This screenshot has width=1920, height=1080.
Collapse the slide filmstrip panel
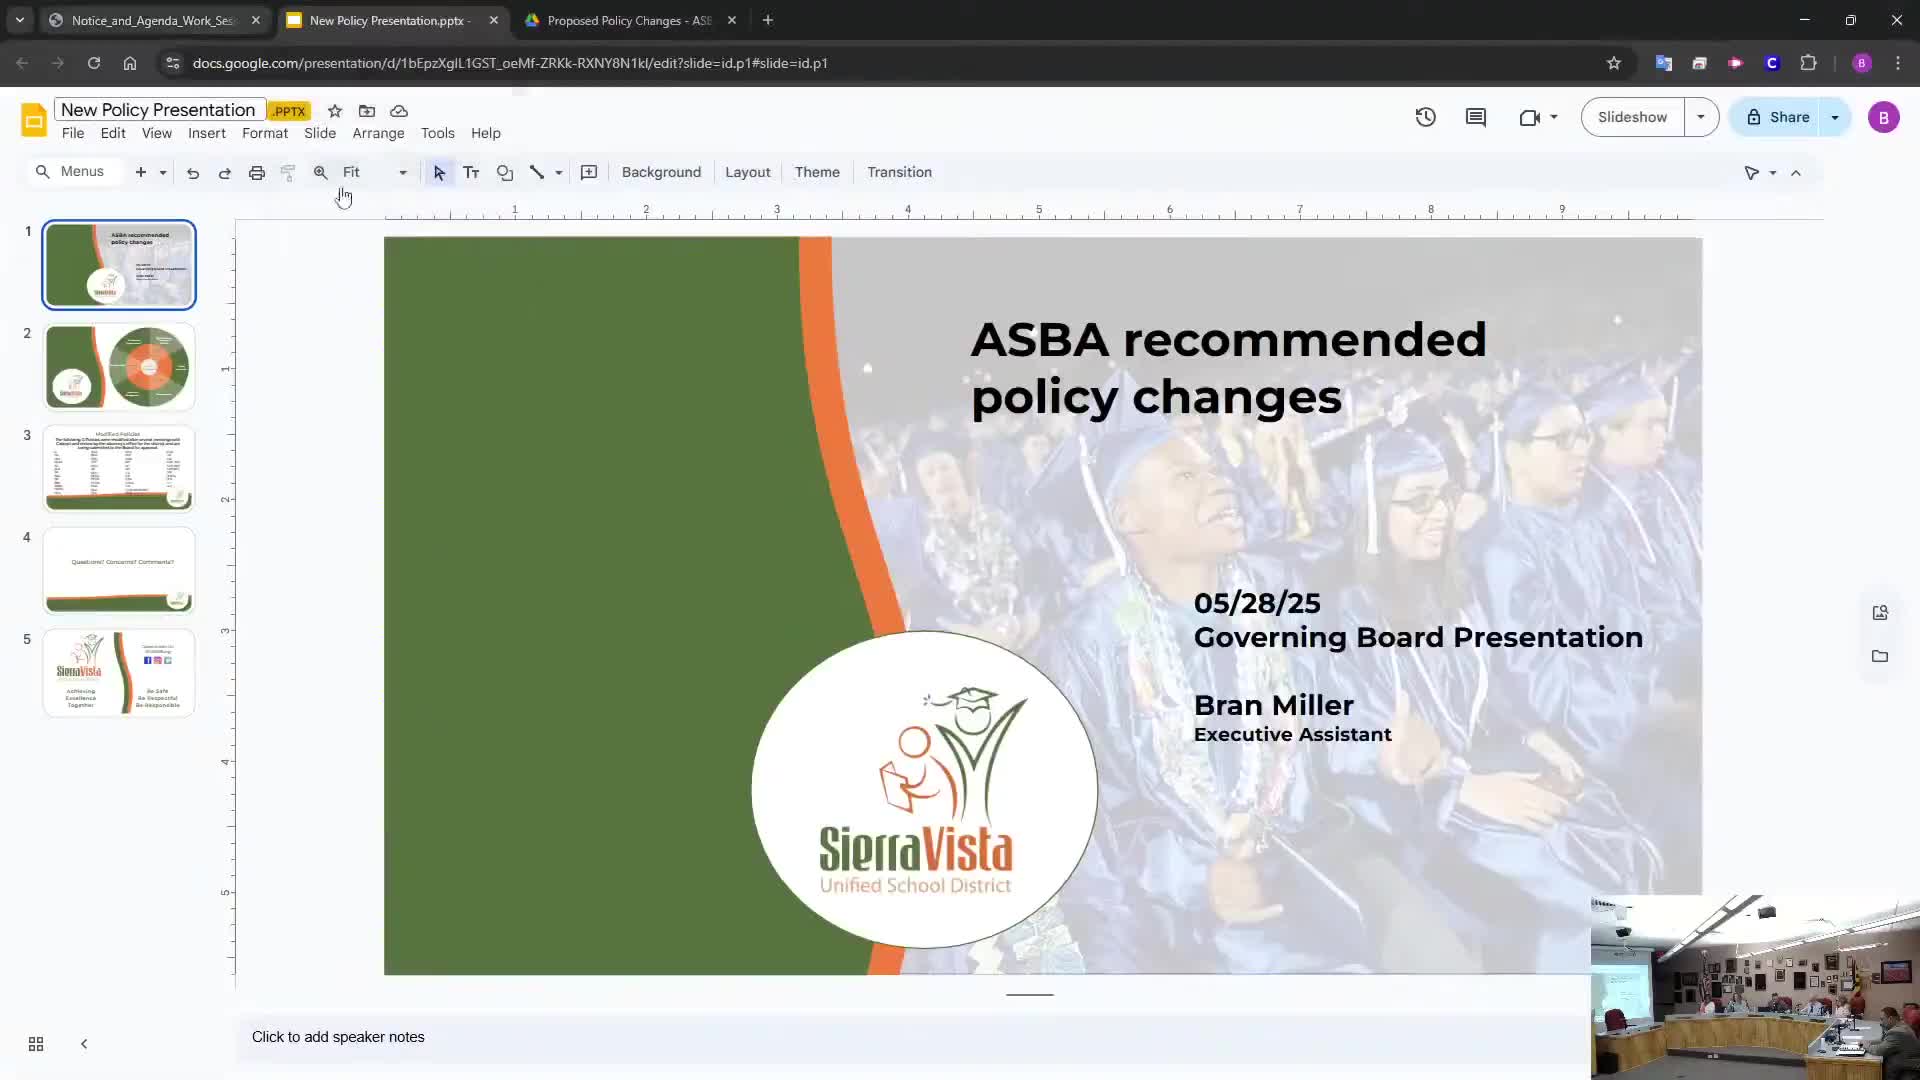click(x=84, y=1044)
